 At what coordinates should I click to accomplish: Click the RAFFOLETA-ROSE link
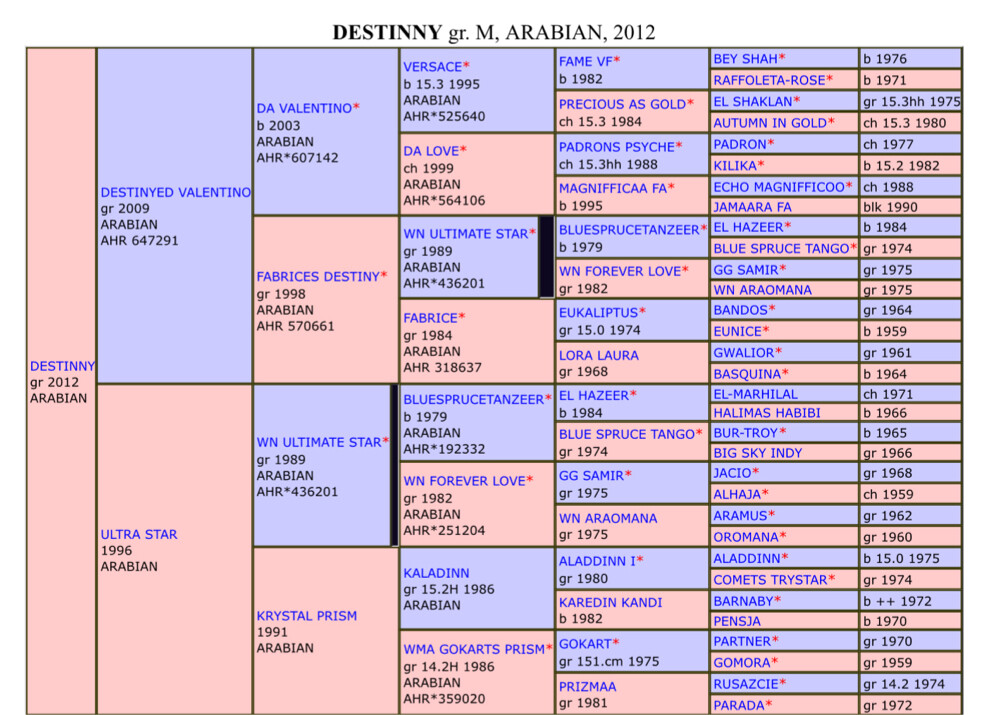(769, 80)
